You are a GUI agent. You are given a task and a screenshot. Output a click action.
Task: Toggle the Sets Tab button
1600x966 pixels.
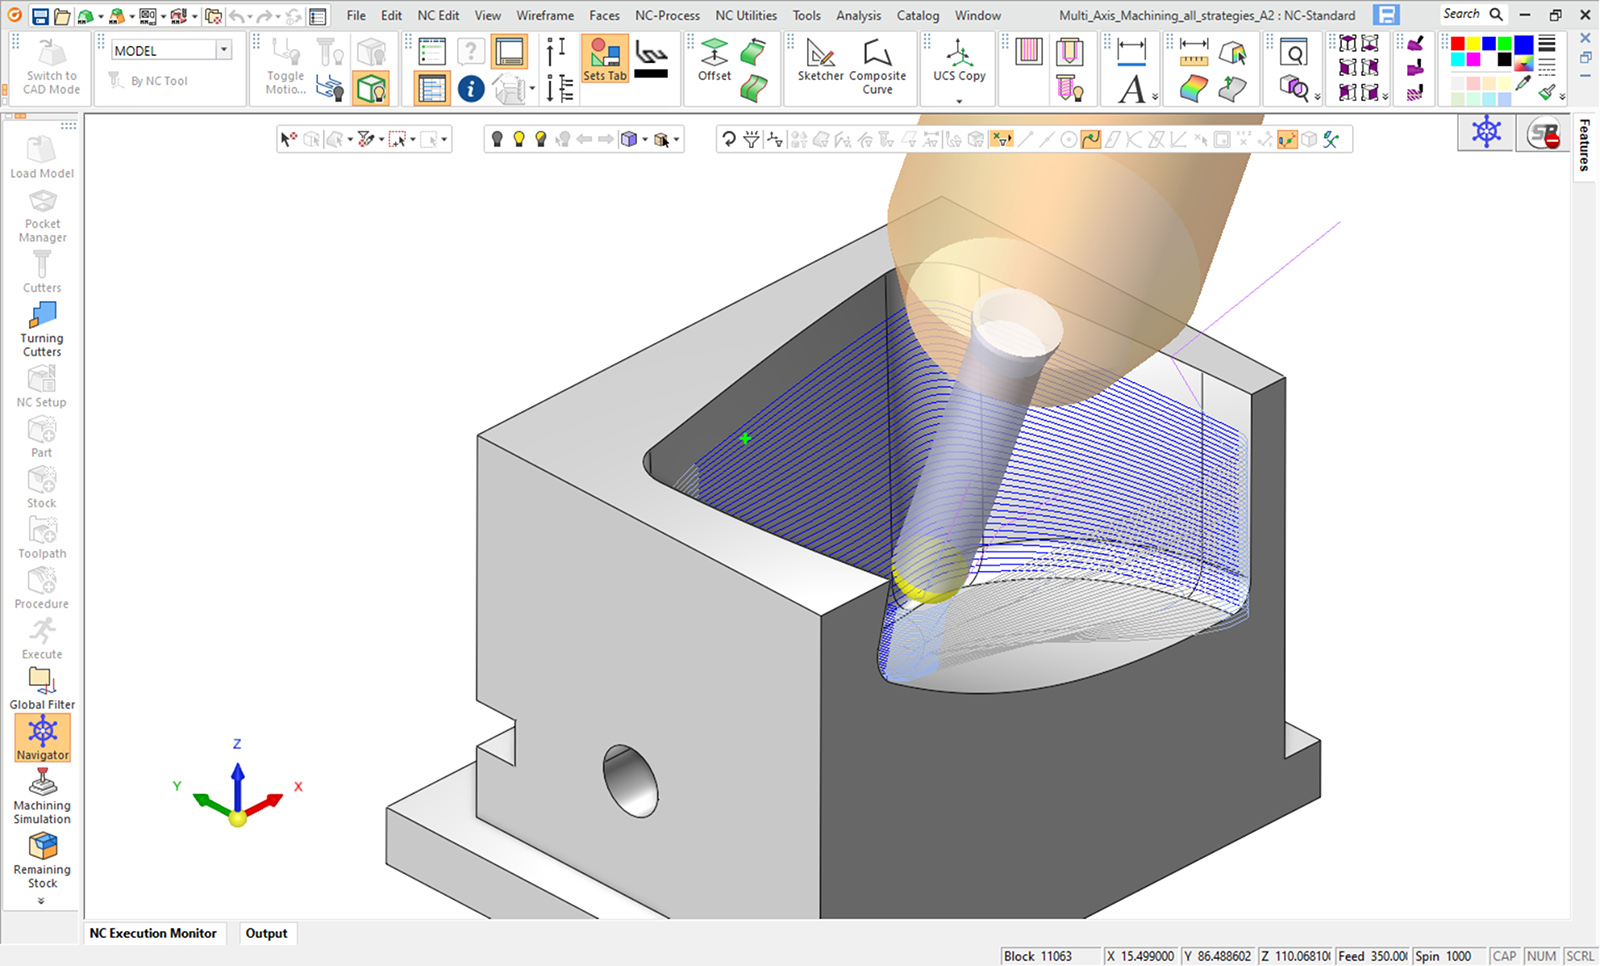click(604, 59)
